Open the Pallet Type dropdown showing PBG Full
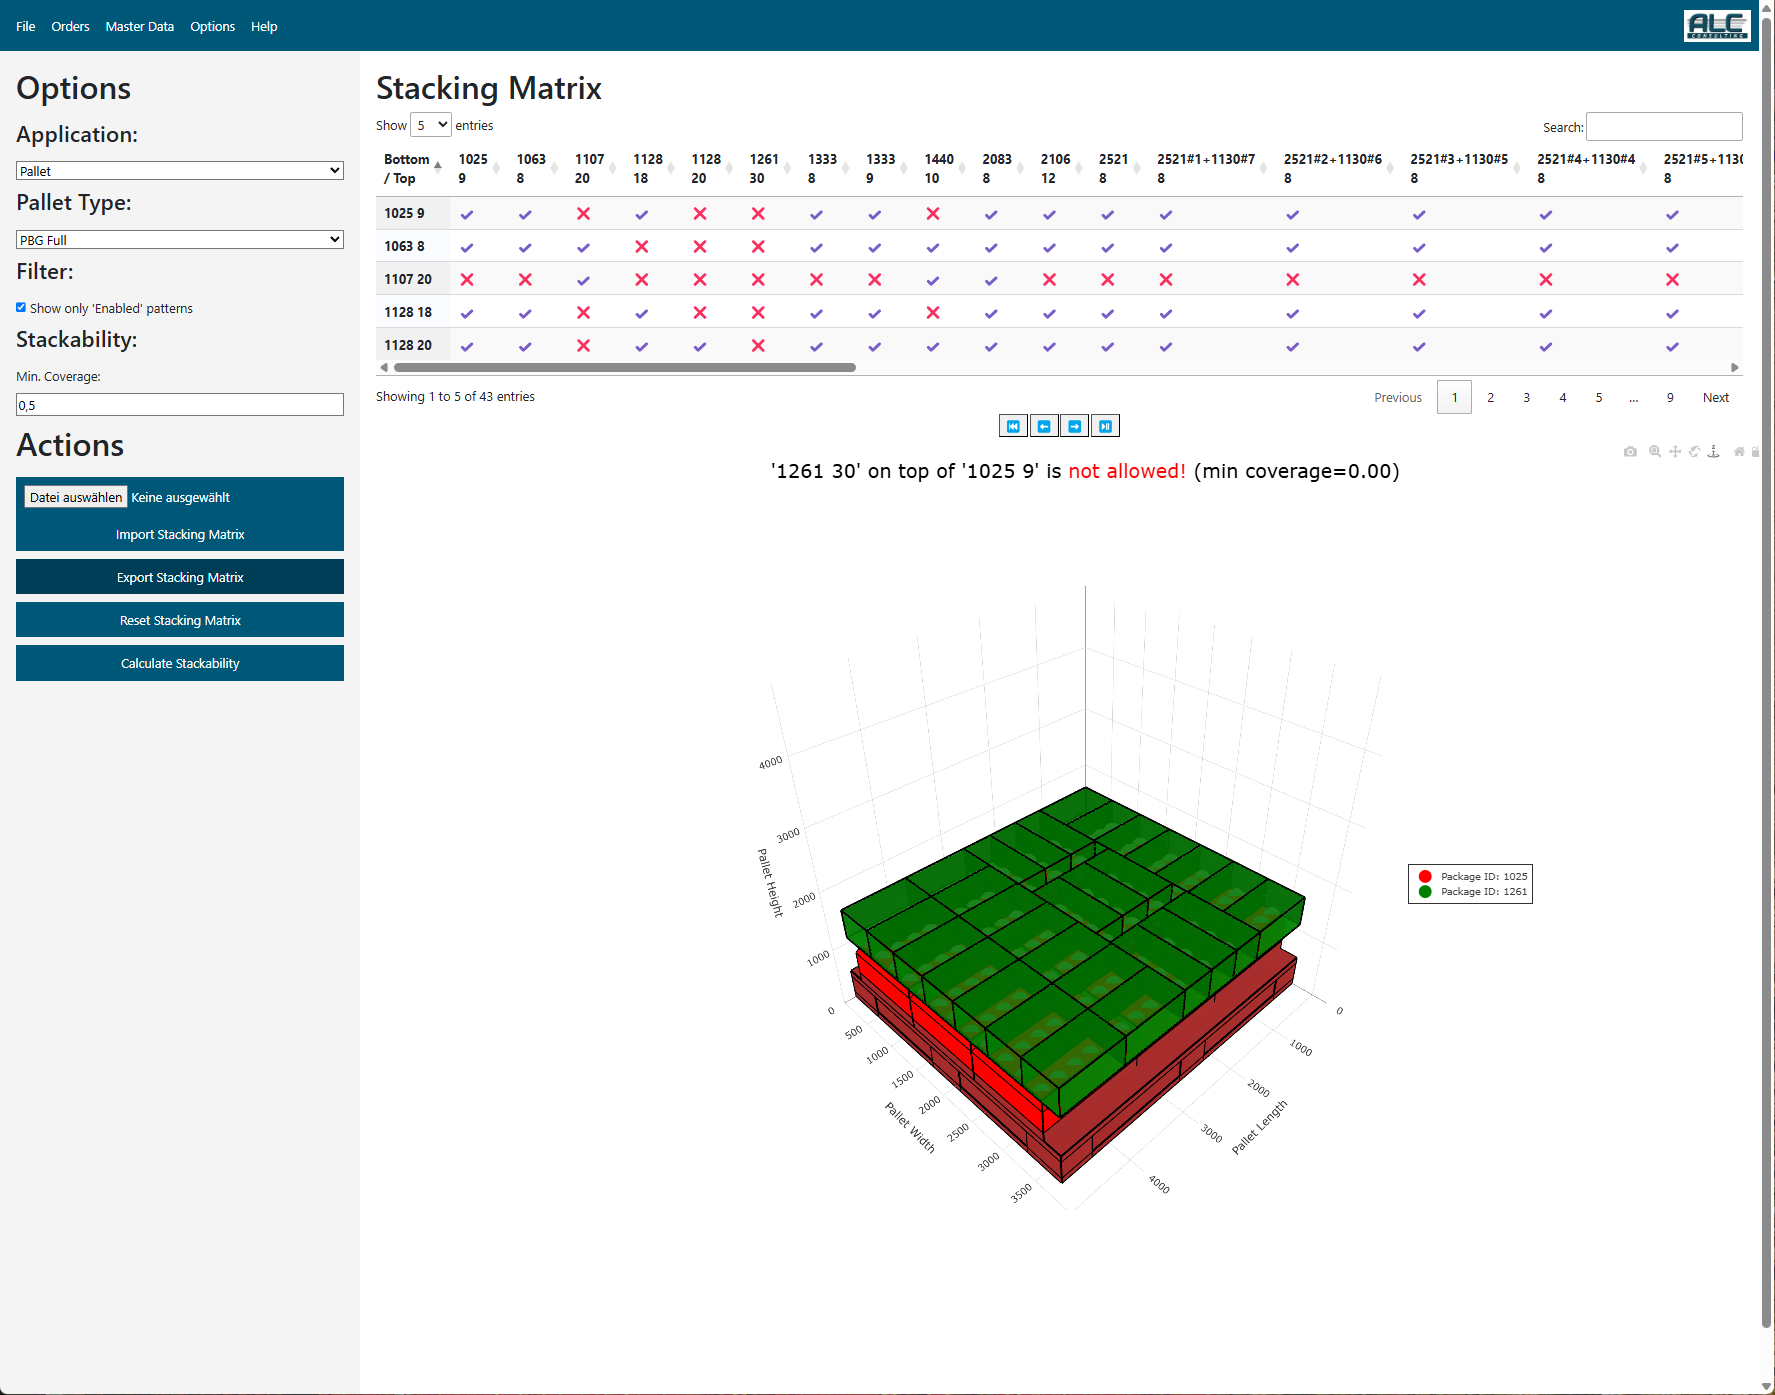Screen dimensions: 1775x1395 [180, 240]
